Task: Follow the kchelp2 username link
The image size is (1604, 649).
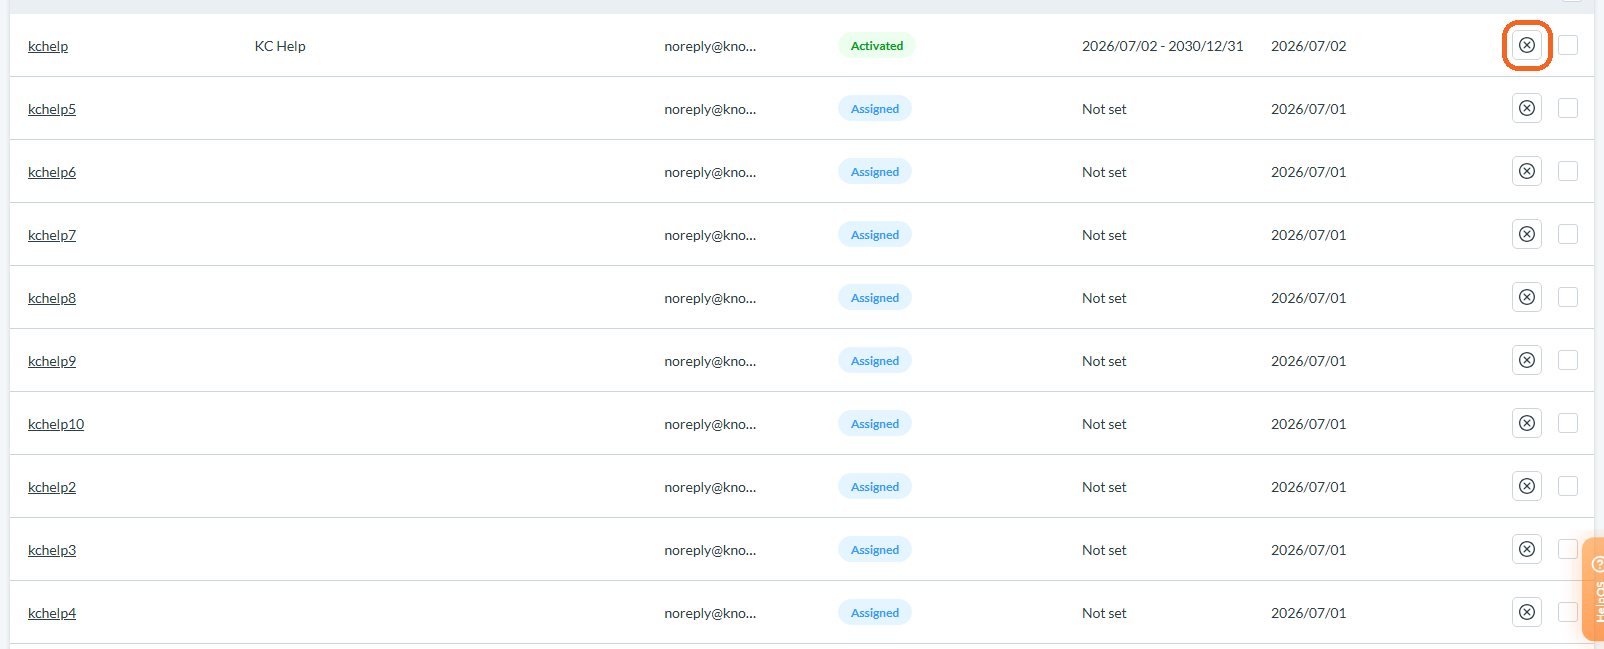Action: click(x=52, y=487)
